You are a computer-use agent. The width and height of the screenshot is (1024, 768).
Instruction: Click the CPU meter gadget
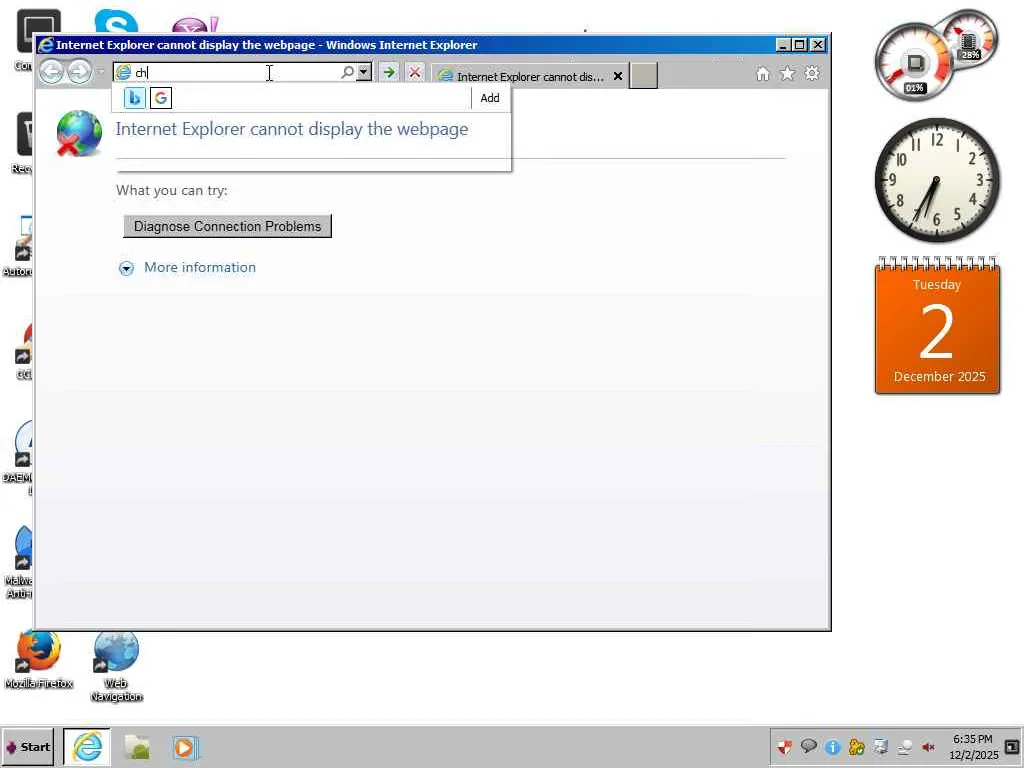(936, 55)
